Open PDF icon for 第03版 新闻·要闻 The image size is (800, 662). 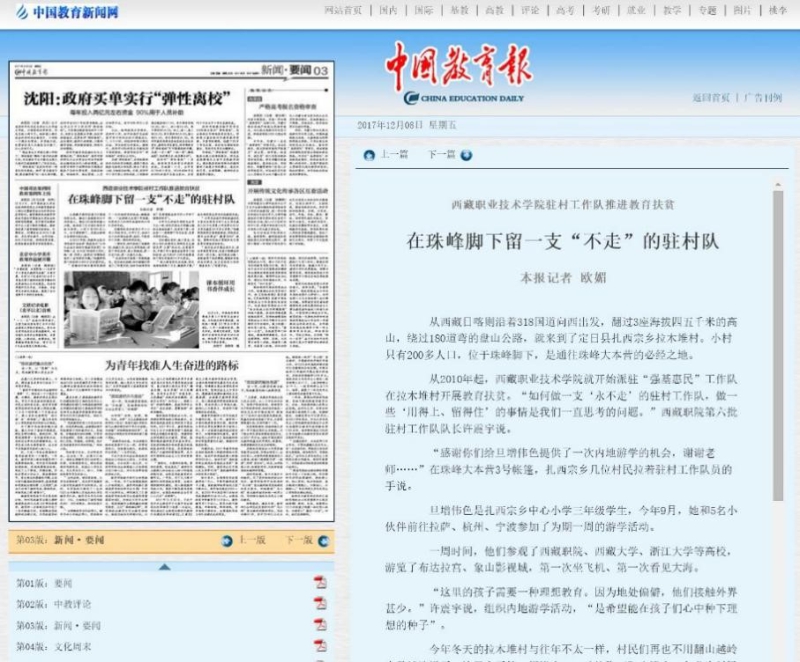320,625
